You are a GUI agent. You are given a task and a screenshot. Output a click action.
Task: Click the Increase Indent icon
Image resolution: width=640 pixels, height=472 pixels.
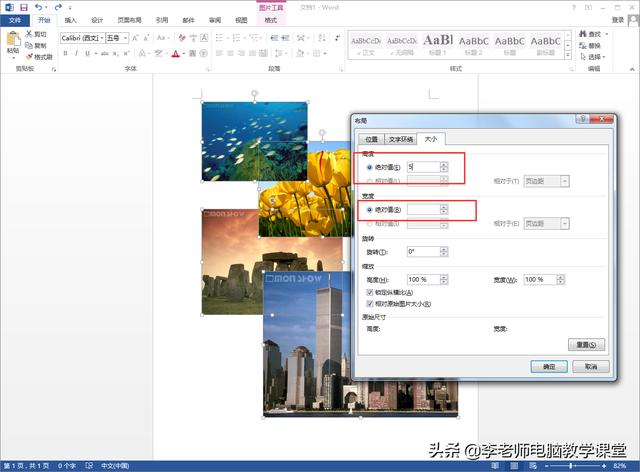(x=285, y=38)
